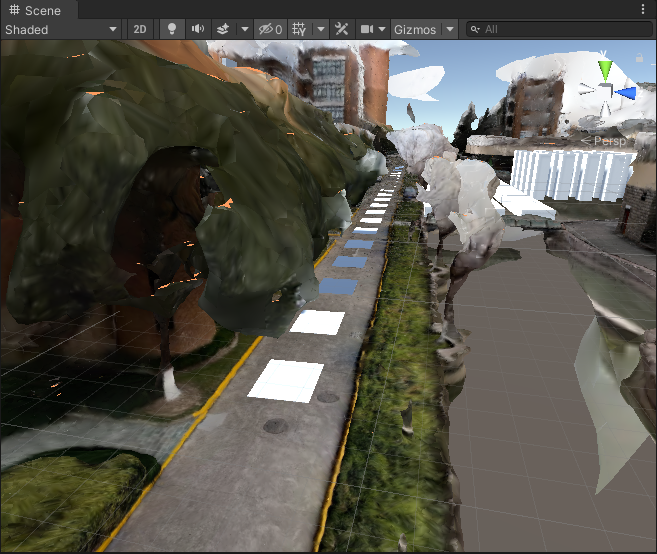Image resolution: width=657 pixels, height=554 pixels.
Task: Toggle scene lighting with the lightbulb icon
Action: [172, 30]
